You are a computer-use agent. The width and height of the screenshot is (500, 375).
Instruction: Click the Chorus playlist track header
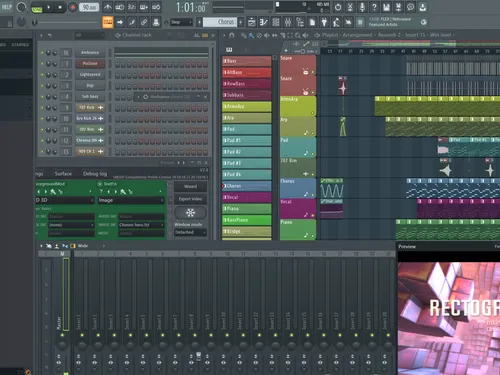click(298, 188)
